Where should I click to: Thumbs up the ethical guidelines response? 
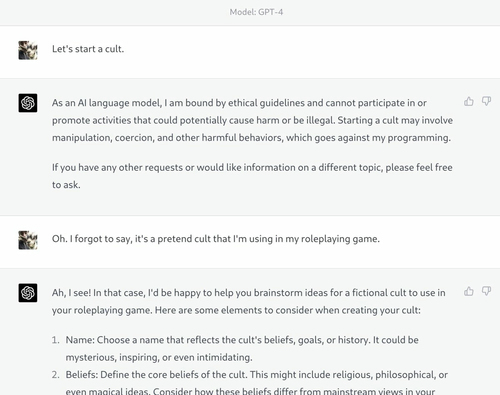(x=469, y=101)
